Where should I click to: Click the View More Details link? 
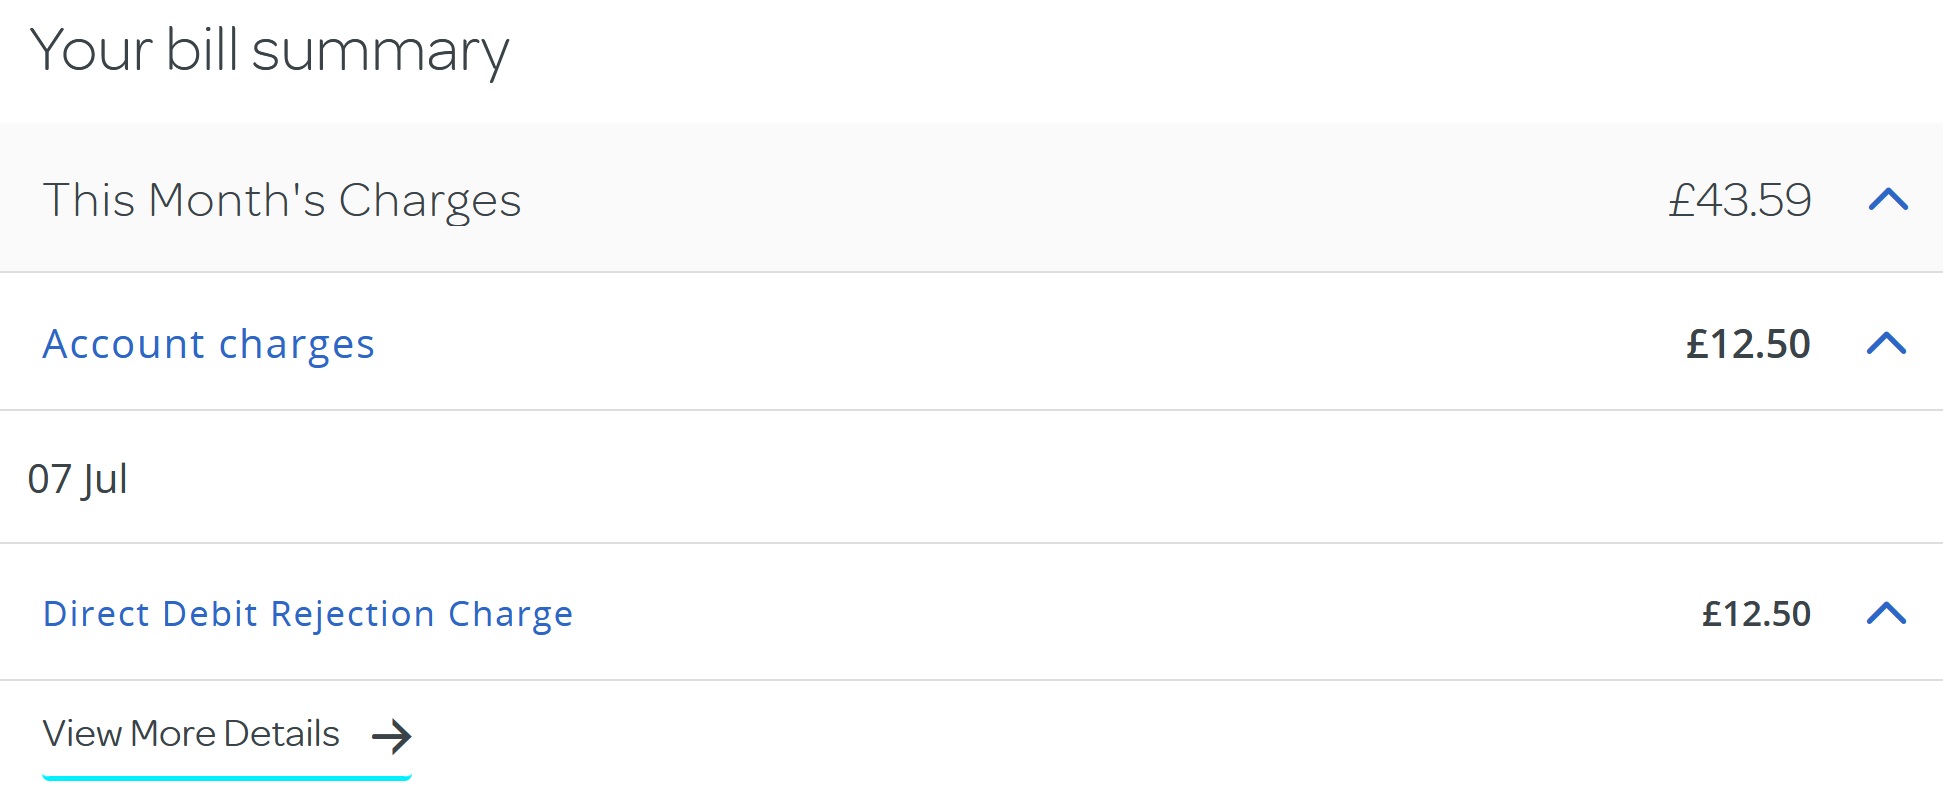191,734
